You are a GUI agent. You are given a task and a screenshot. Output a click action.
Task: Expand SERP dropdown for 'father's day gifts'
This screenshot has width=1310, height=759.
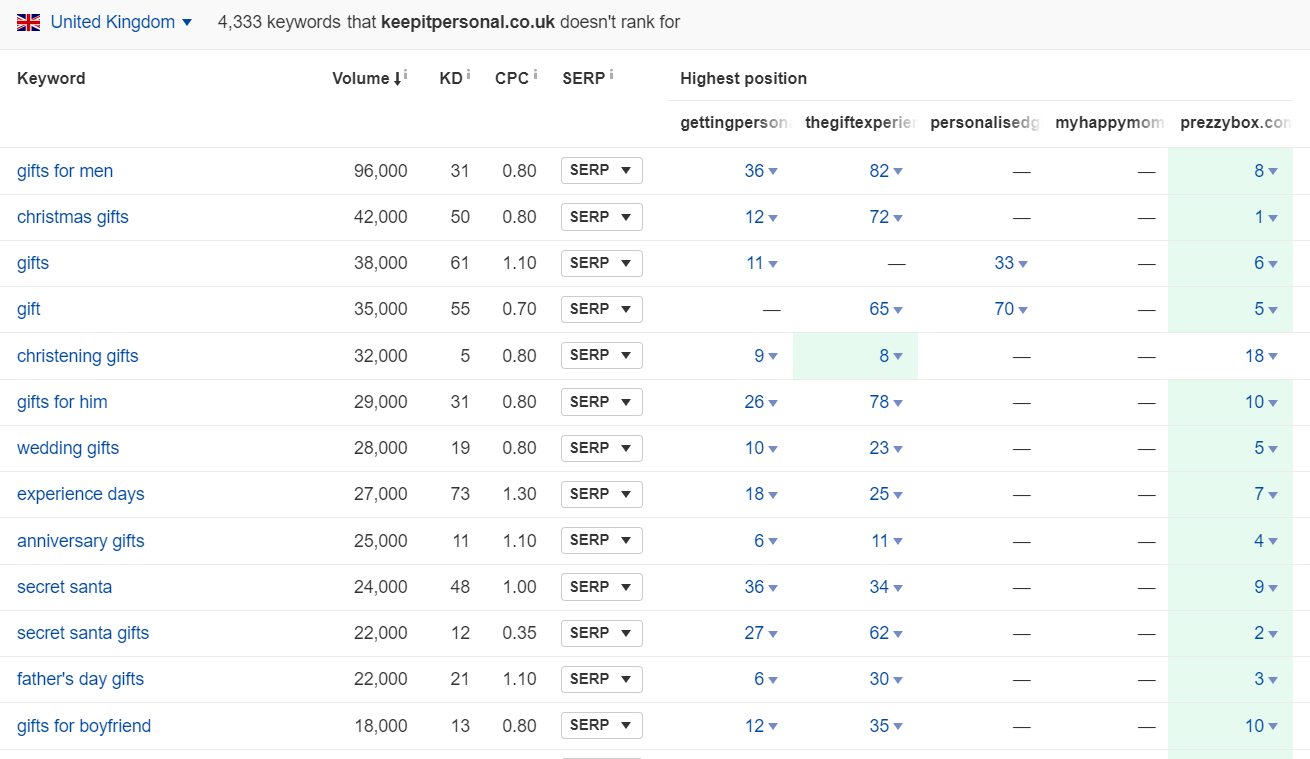pyautogui.click(x=601, y=679)
